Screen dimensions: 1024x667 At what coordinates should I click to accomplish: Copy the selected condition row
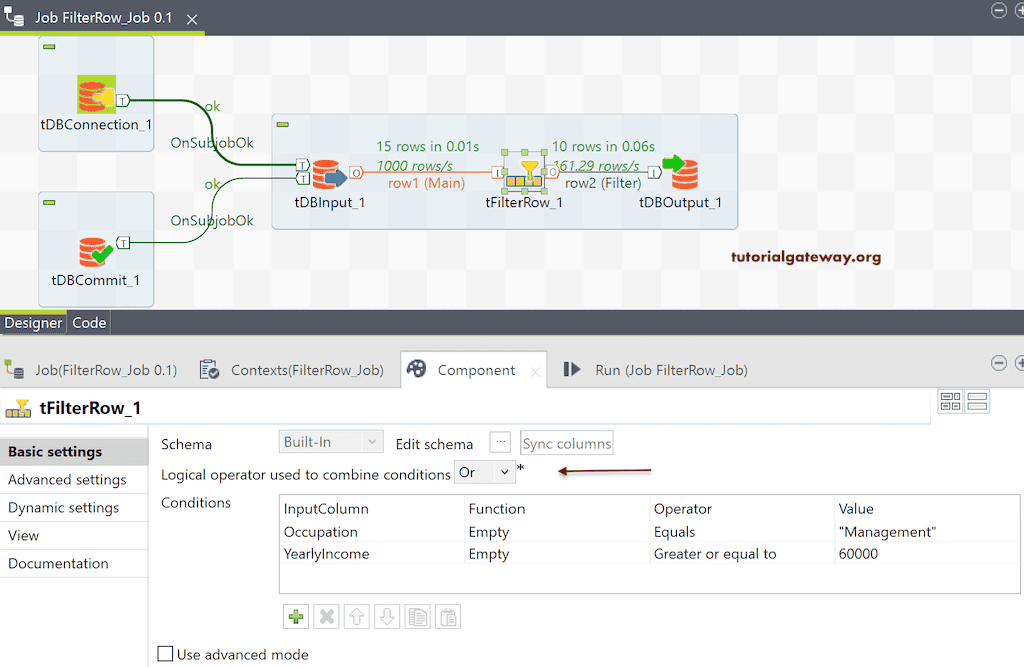[417, 616]
